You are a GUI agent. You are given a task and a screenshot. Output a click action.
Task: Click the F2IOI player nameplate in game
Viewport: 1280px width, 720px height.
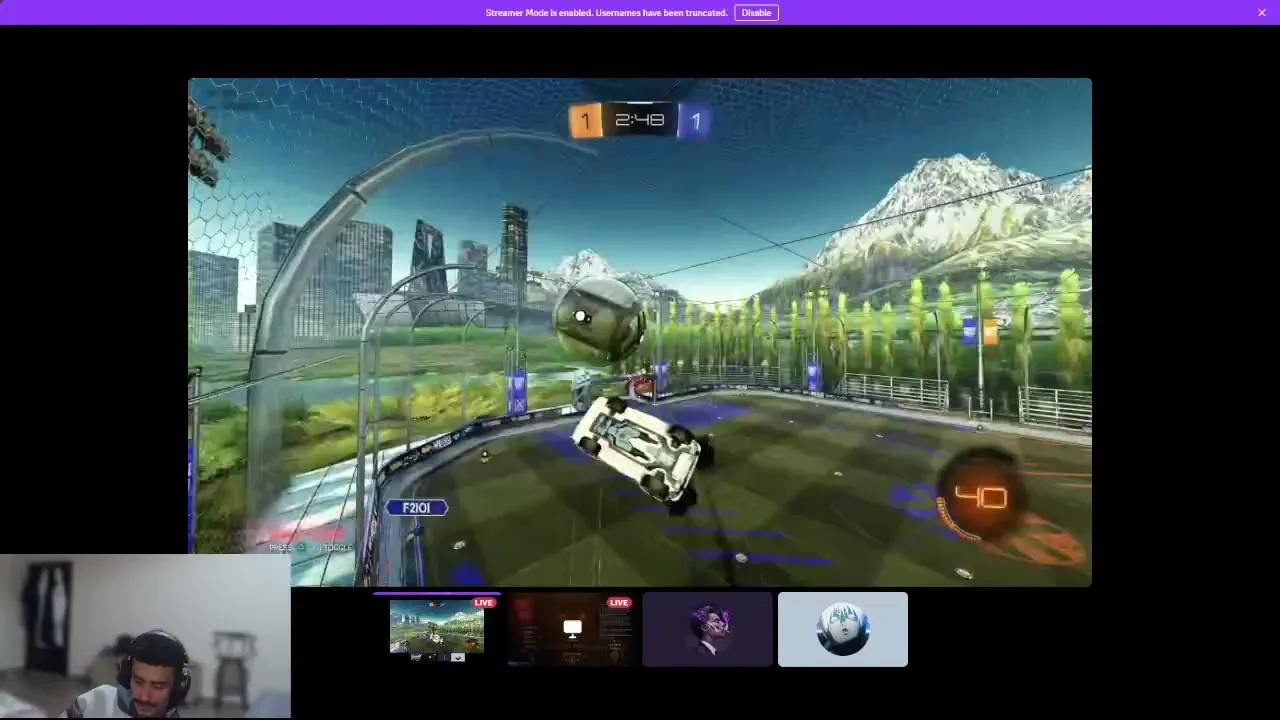[x=416, y=508]
